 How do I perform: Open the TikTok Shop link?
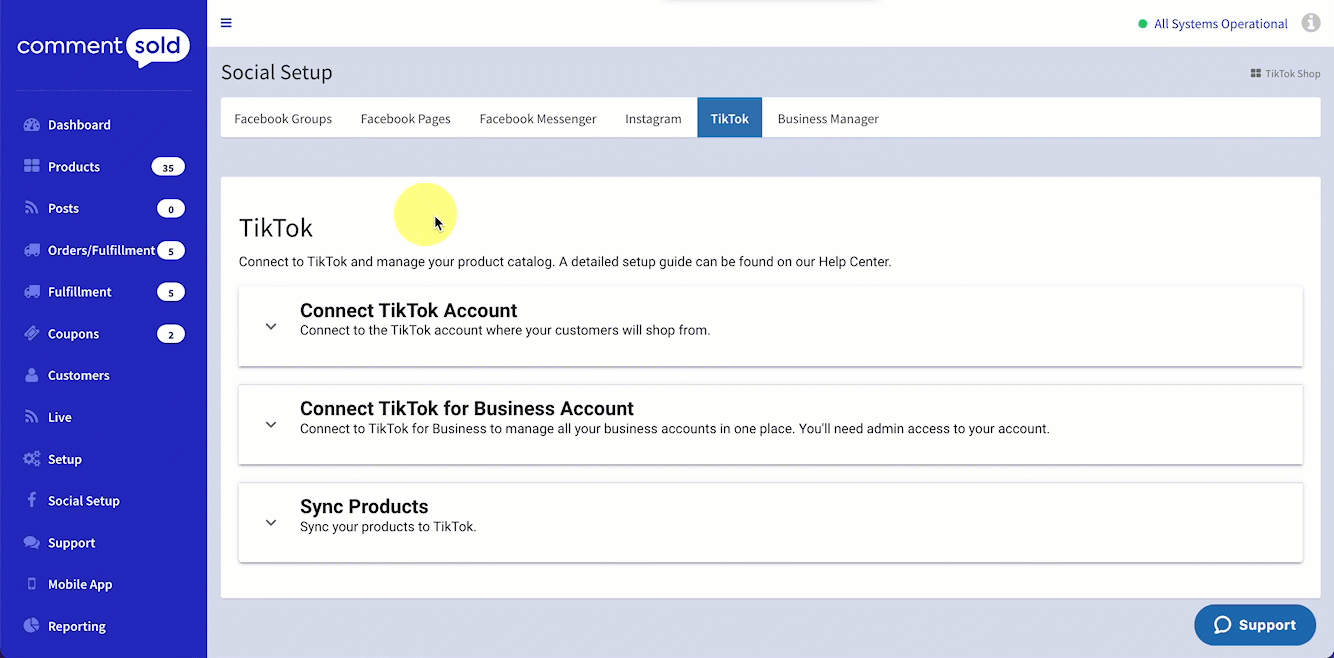click(1286, 74)
